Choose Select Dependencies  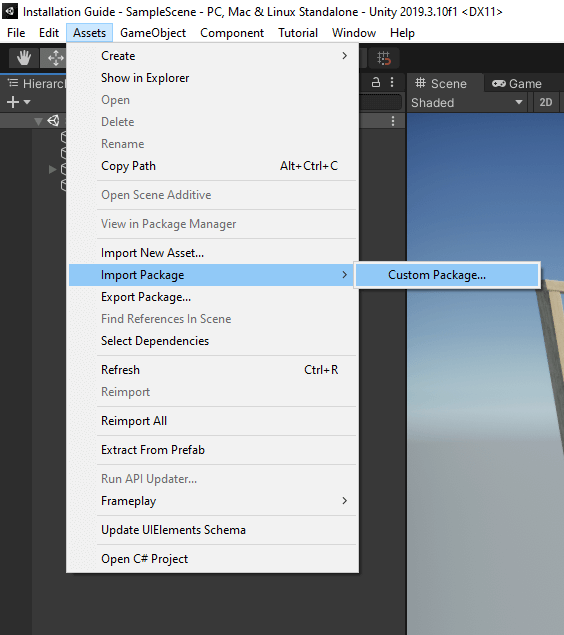click(x=213, y=341)
